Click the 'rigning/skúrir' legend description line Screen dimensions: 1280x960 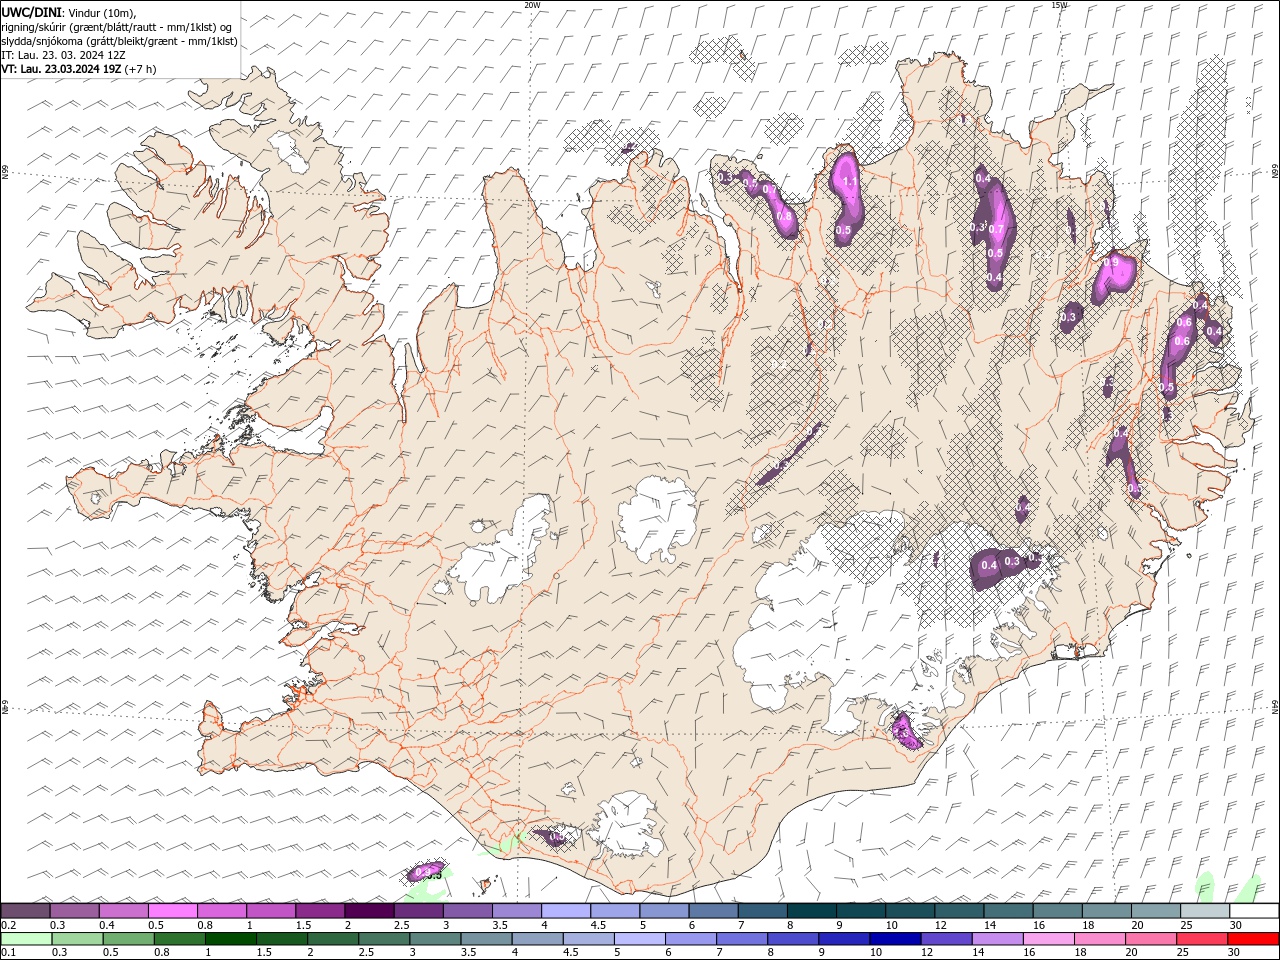pyautogui.click(x=118, y=27)
